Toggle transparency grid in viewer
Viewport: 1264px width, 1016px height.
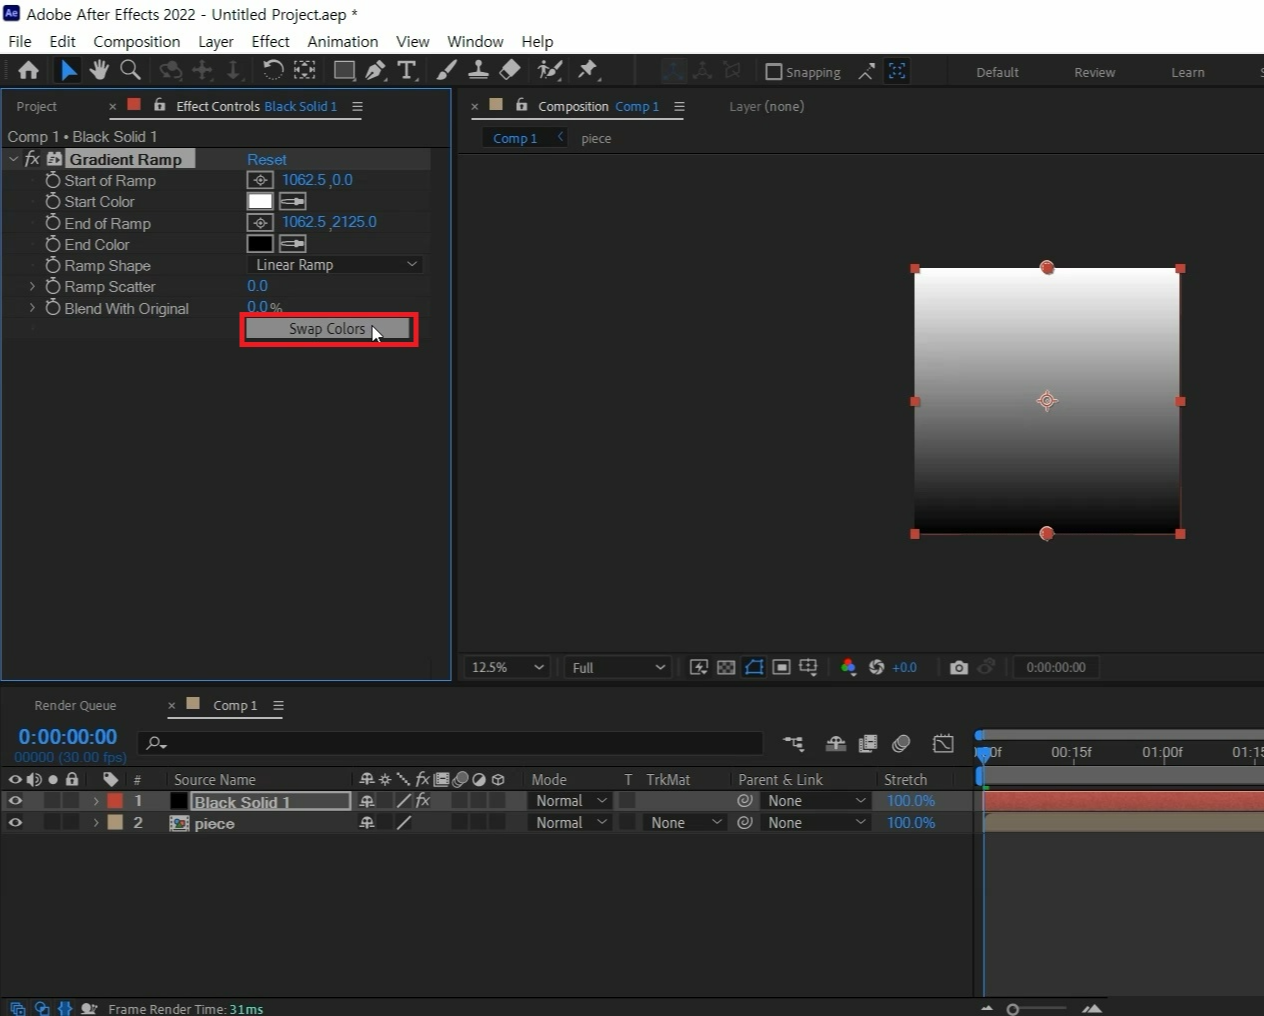coord(726,667)
